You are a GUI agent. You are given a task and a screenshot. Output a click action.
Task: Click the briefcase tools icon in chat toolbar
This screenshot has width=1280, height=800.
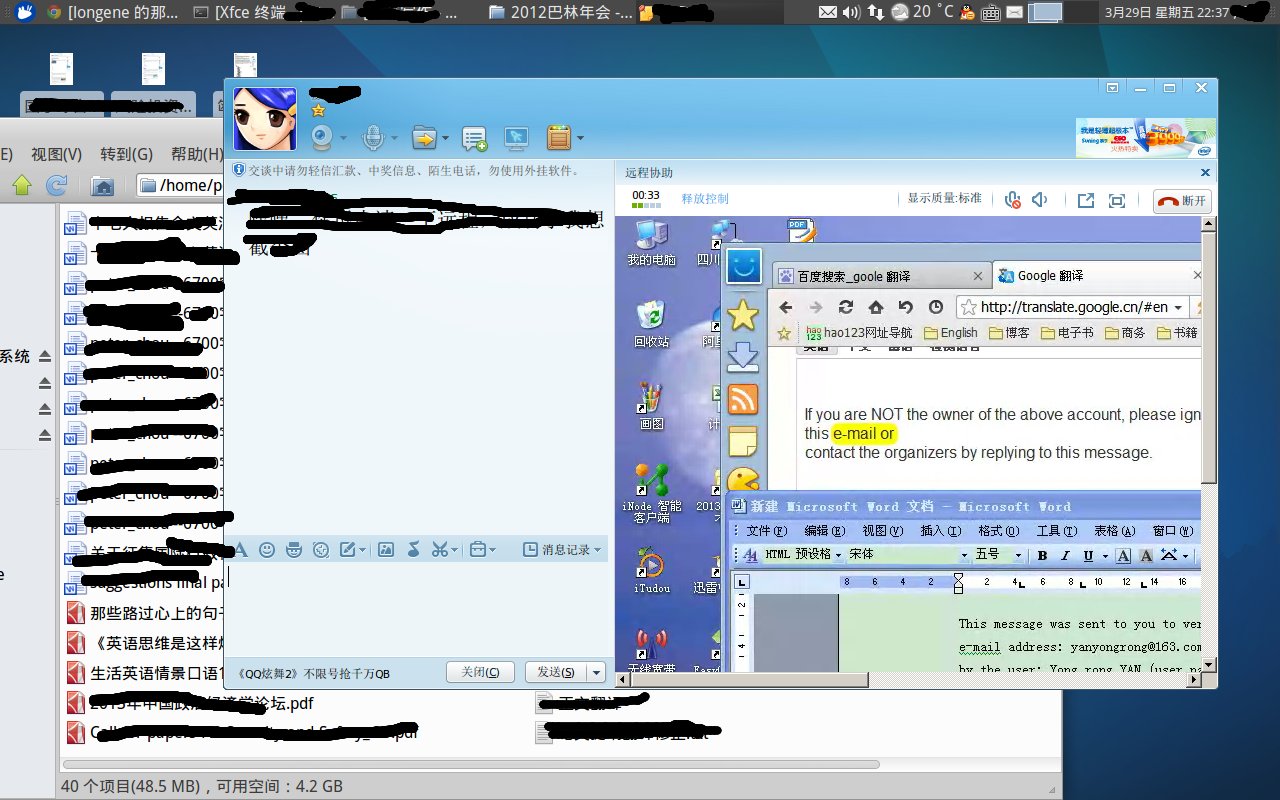pyautogui.click(x=478, y=549)
